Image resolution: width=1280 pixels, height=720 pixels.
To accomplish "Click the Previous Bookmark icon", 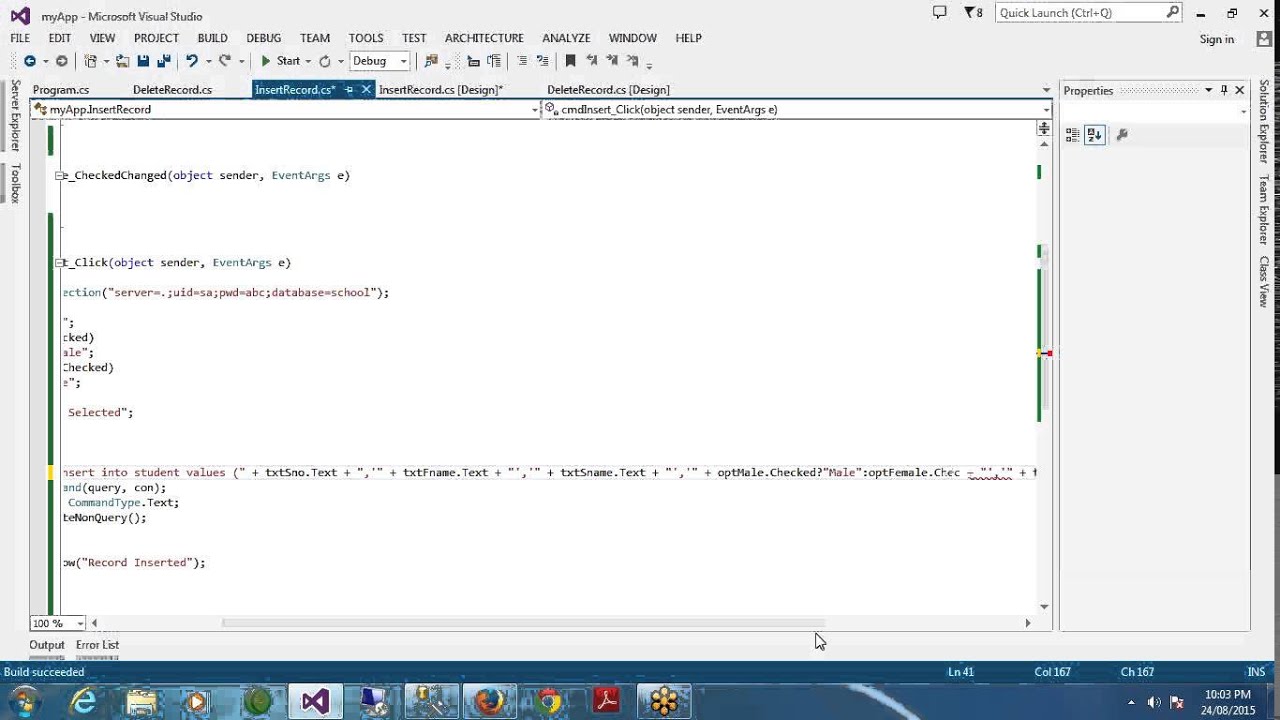I will (592, 61).
